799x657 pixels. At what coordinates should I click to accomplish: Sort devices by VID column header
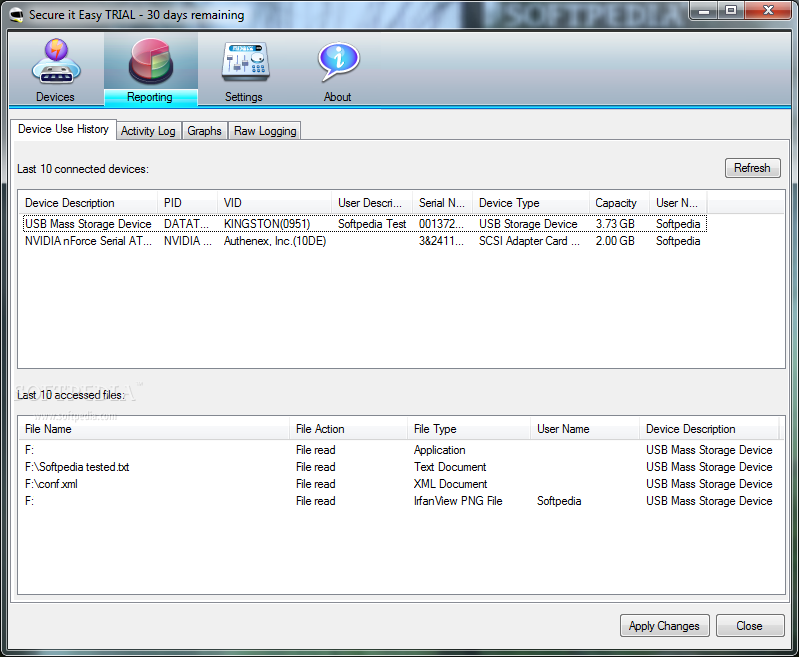pyautogui.click(x=275, y=203)
